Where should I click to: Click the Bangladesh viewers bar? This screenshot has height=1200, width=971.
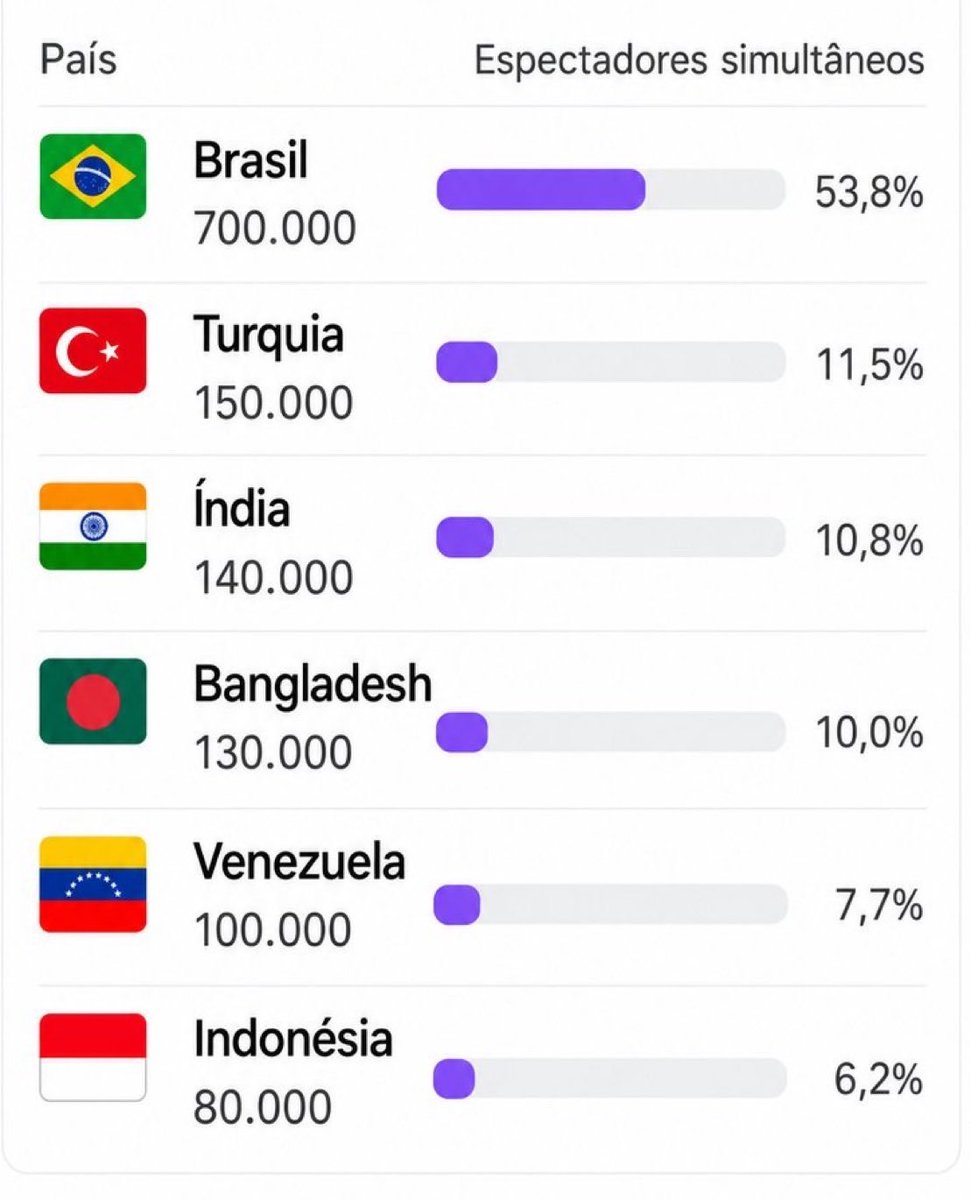point(611,732)
